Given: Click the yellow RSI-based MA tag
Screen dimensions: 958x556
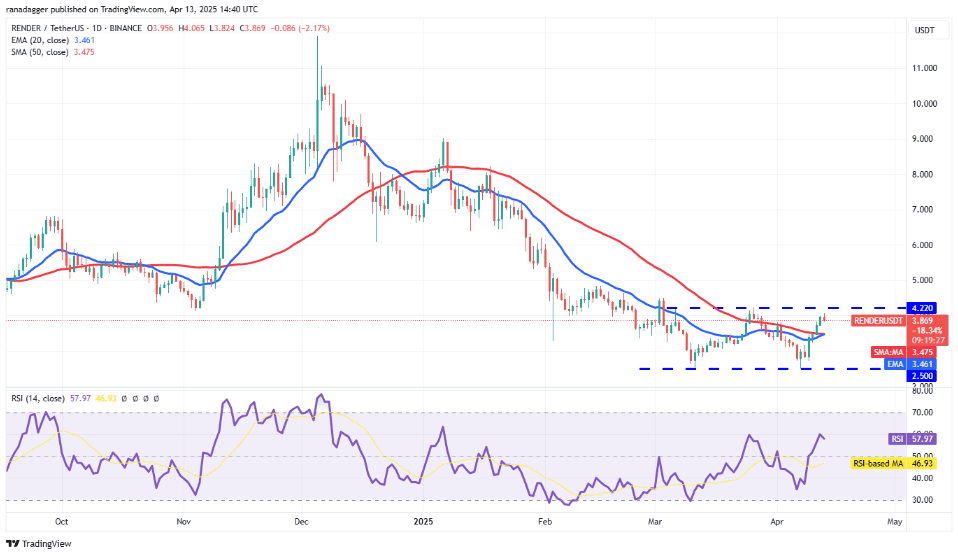Looking at the screenshot, I should (x=878, y=464).
